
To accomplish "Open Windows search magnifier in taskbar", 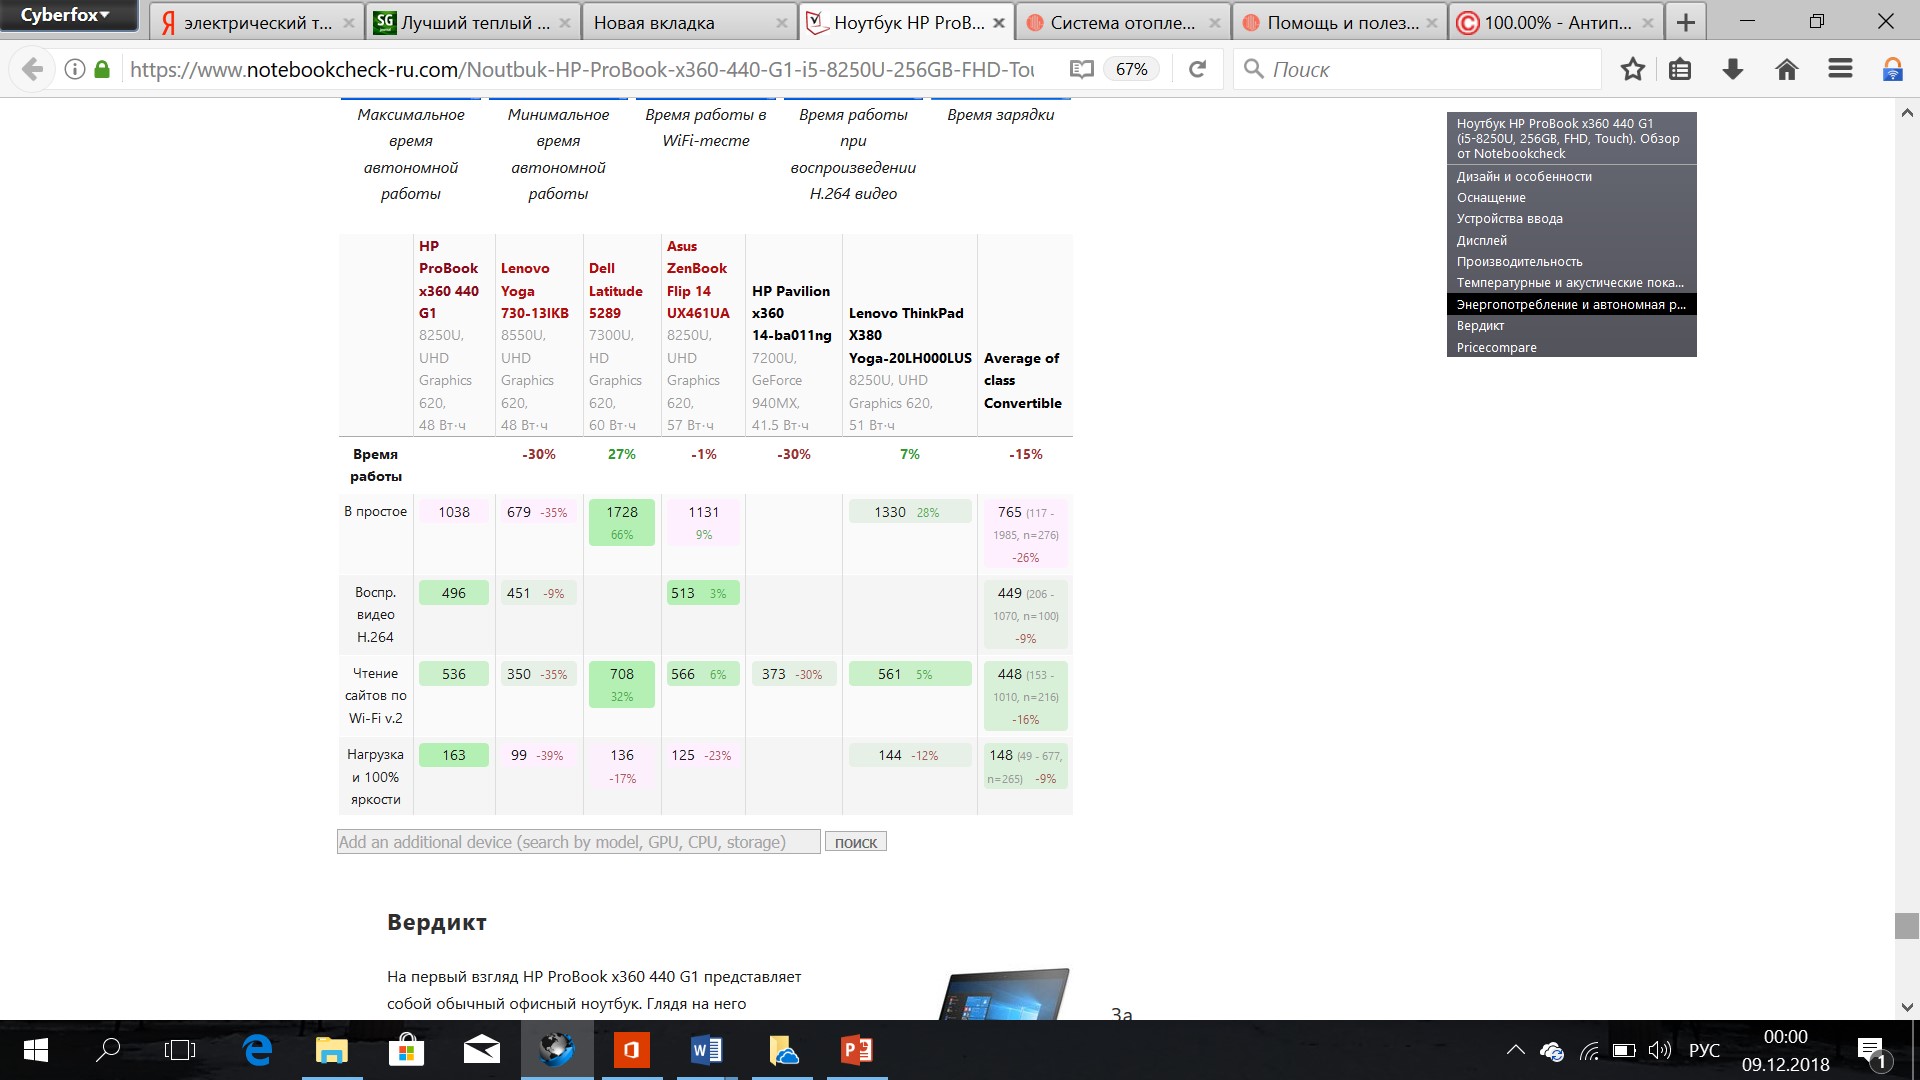I will pyautogui.click(x=107, y=1050).
